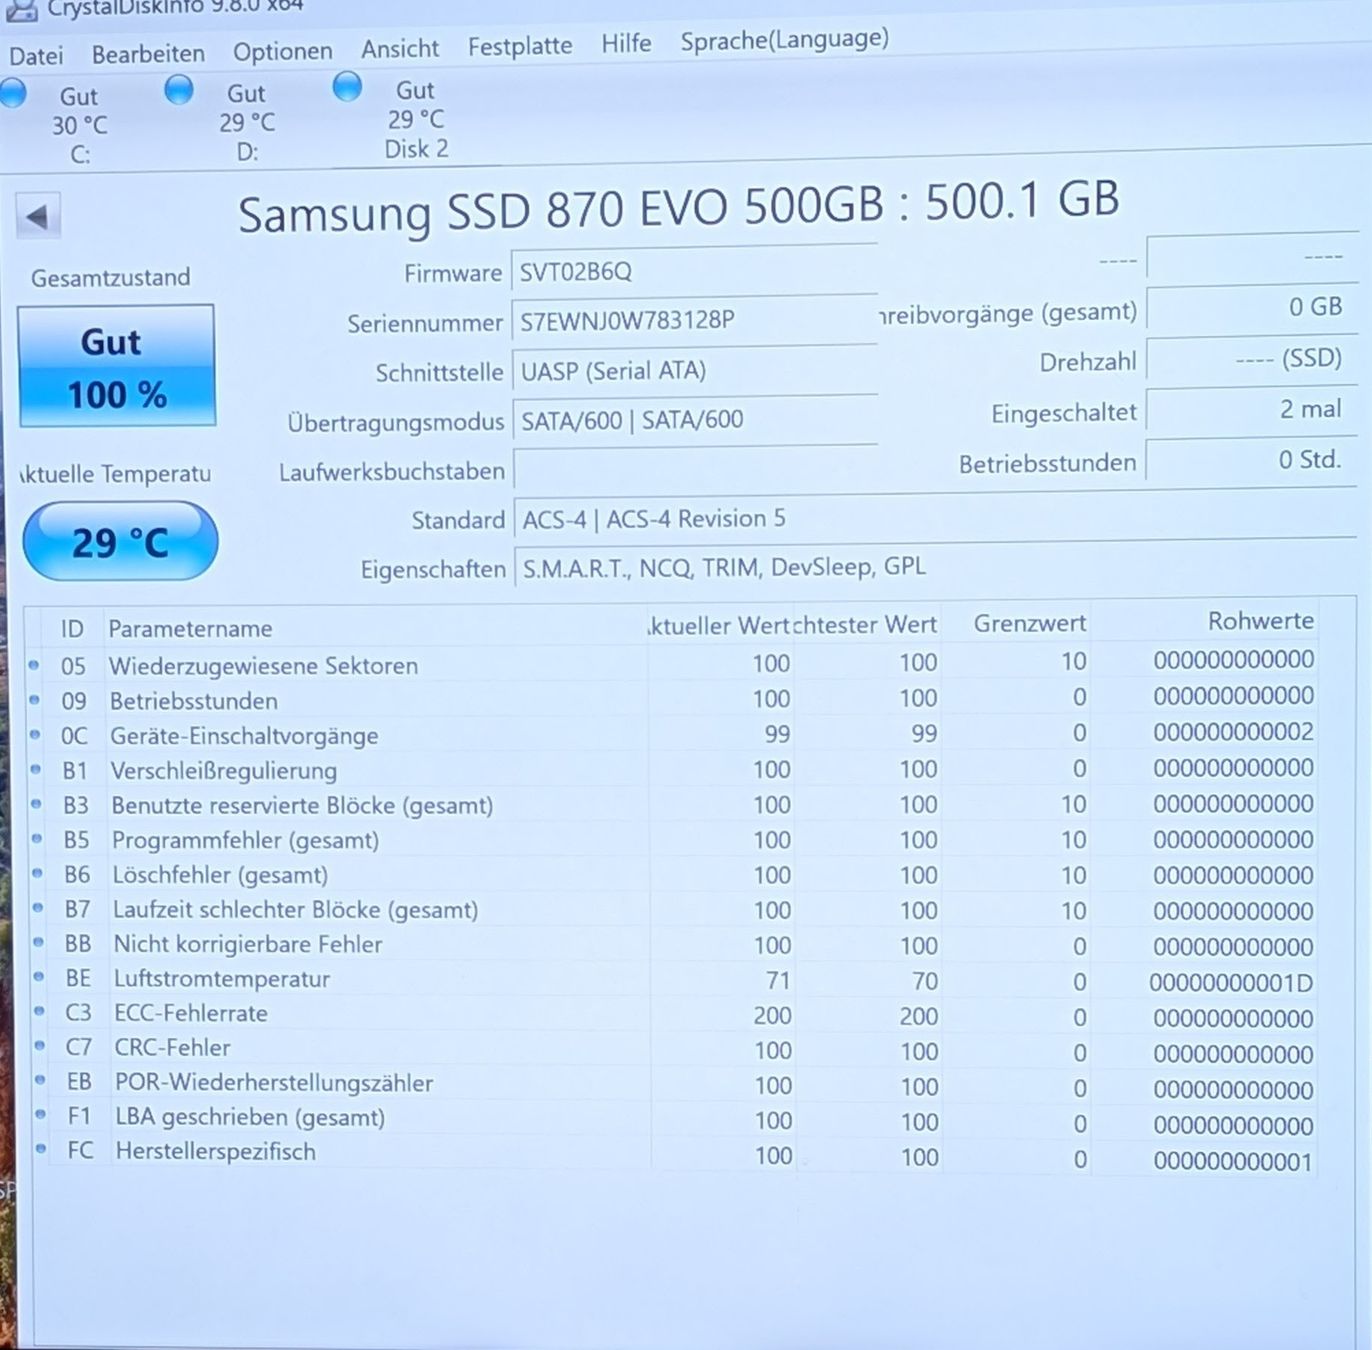The width and height of the screenshot is (1372, 1350).
Task: Click the Rohwerte column header
Action: point(1260,621)
